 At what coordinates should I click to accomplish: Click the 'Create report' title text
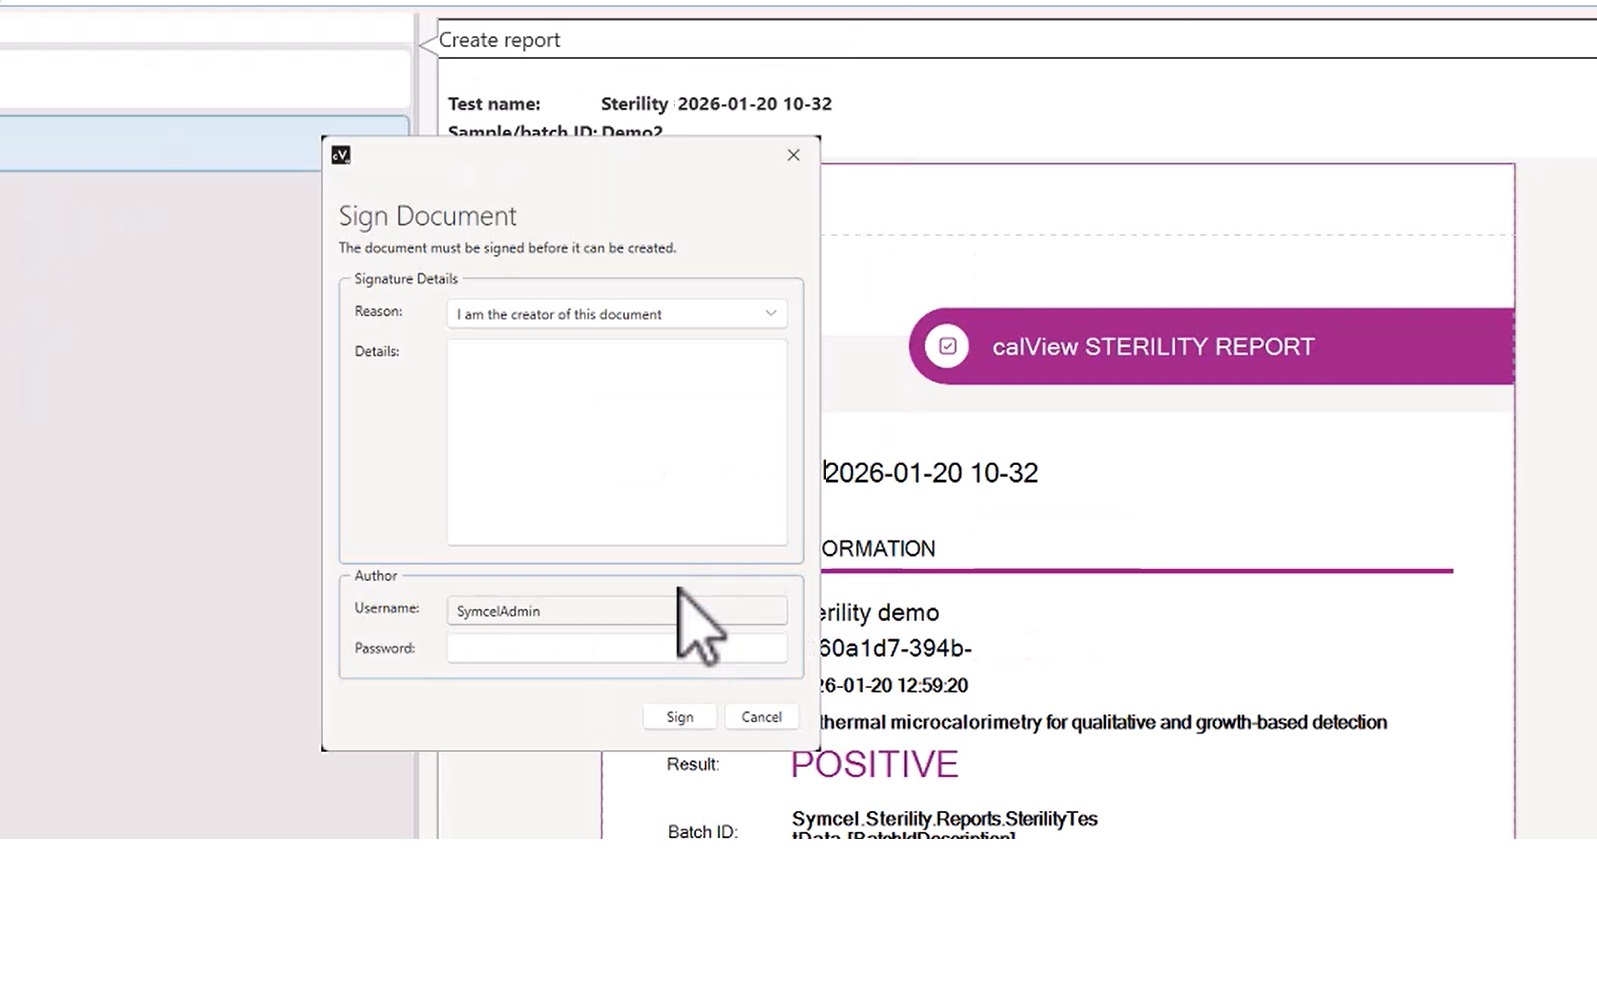[499, 40]
